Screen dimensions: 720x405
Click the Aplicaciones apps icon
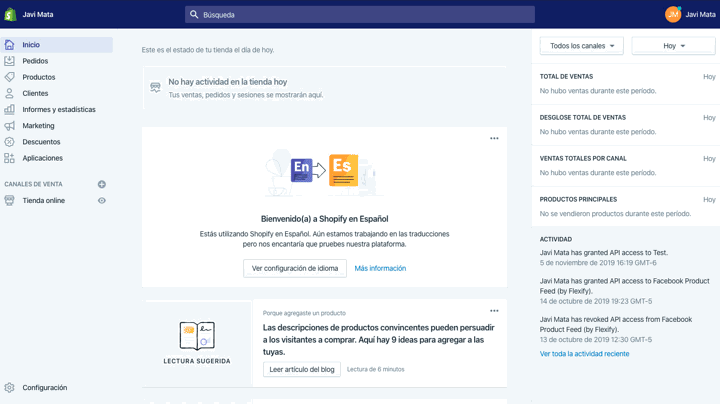tap(9, 158)
